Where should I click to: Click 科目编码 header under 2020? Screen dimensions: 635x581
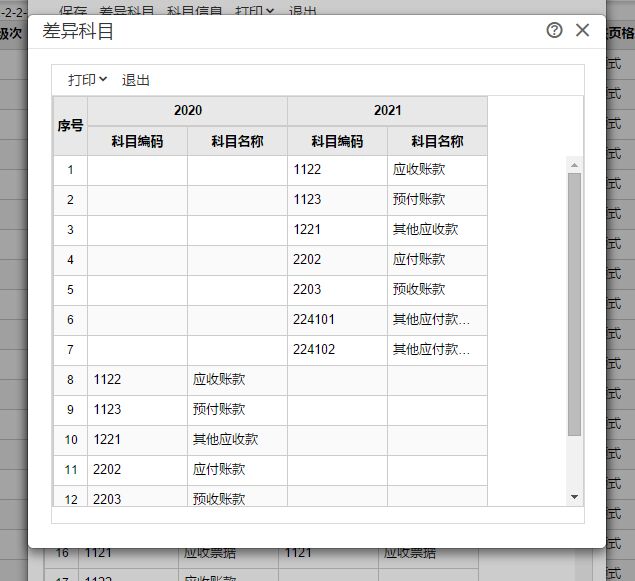pyautogui.click(x=137, y=141)
